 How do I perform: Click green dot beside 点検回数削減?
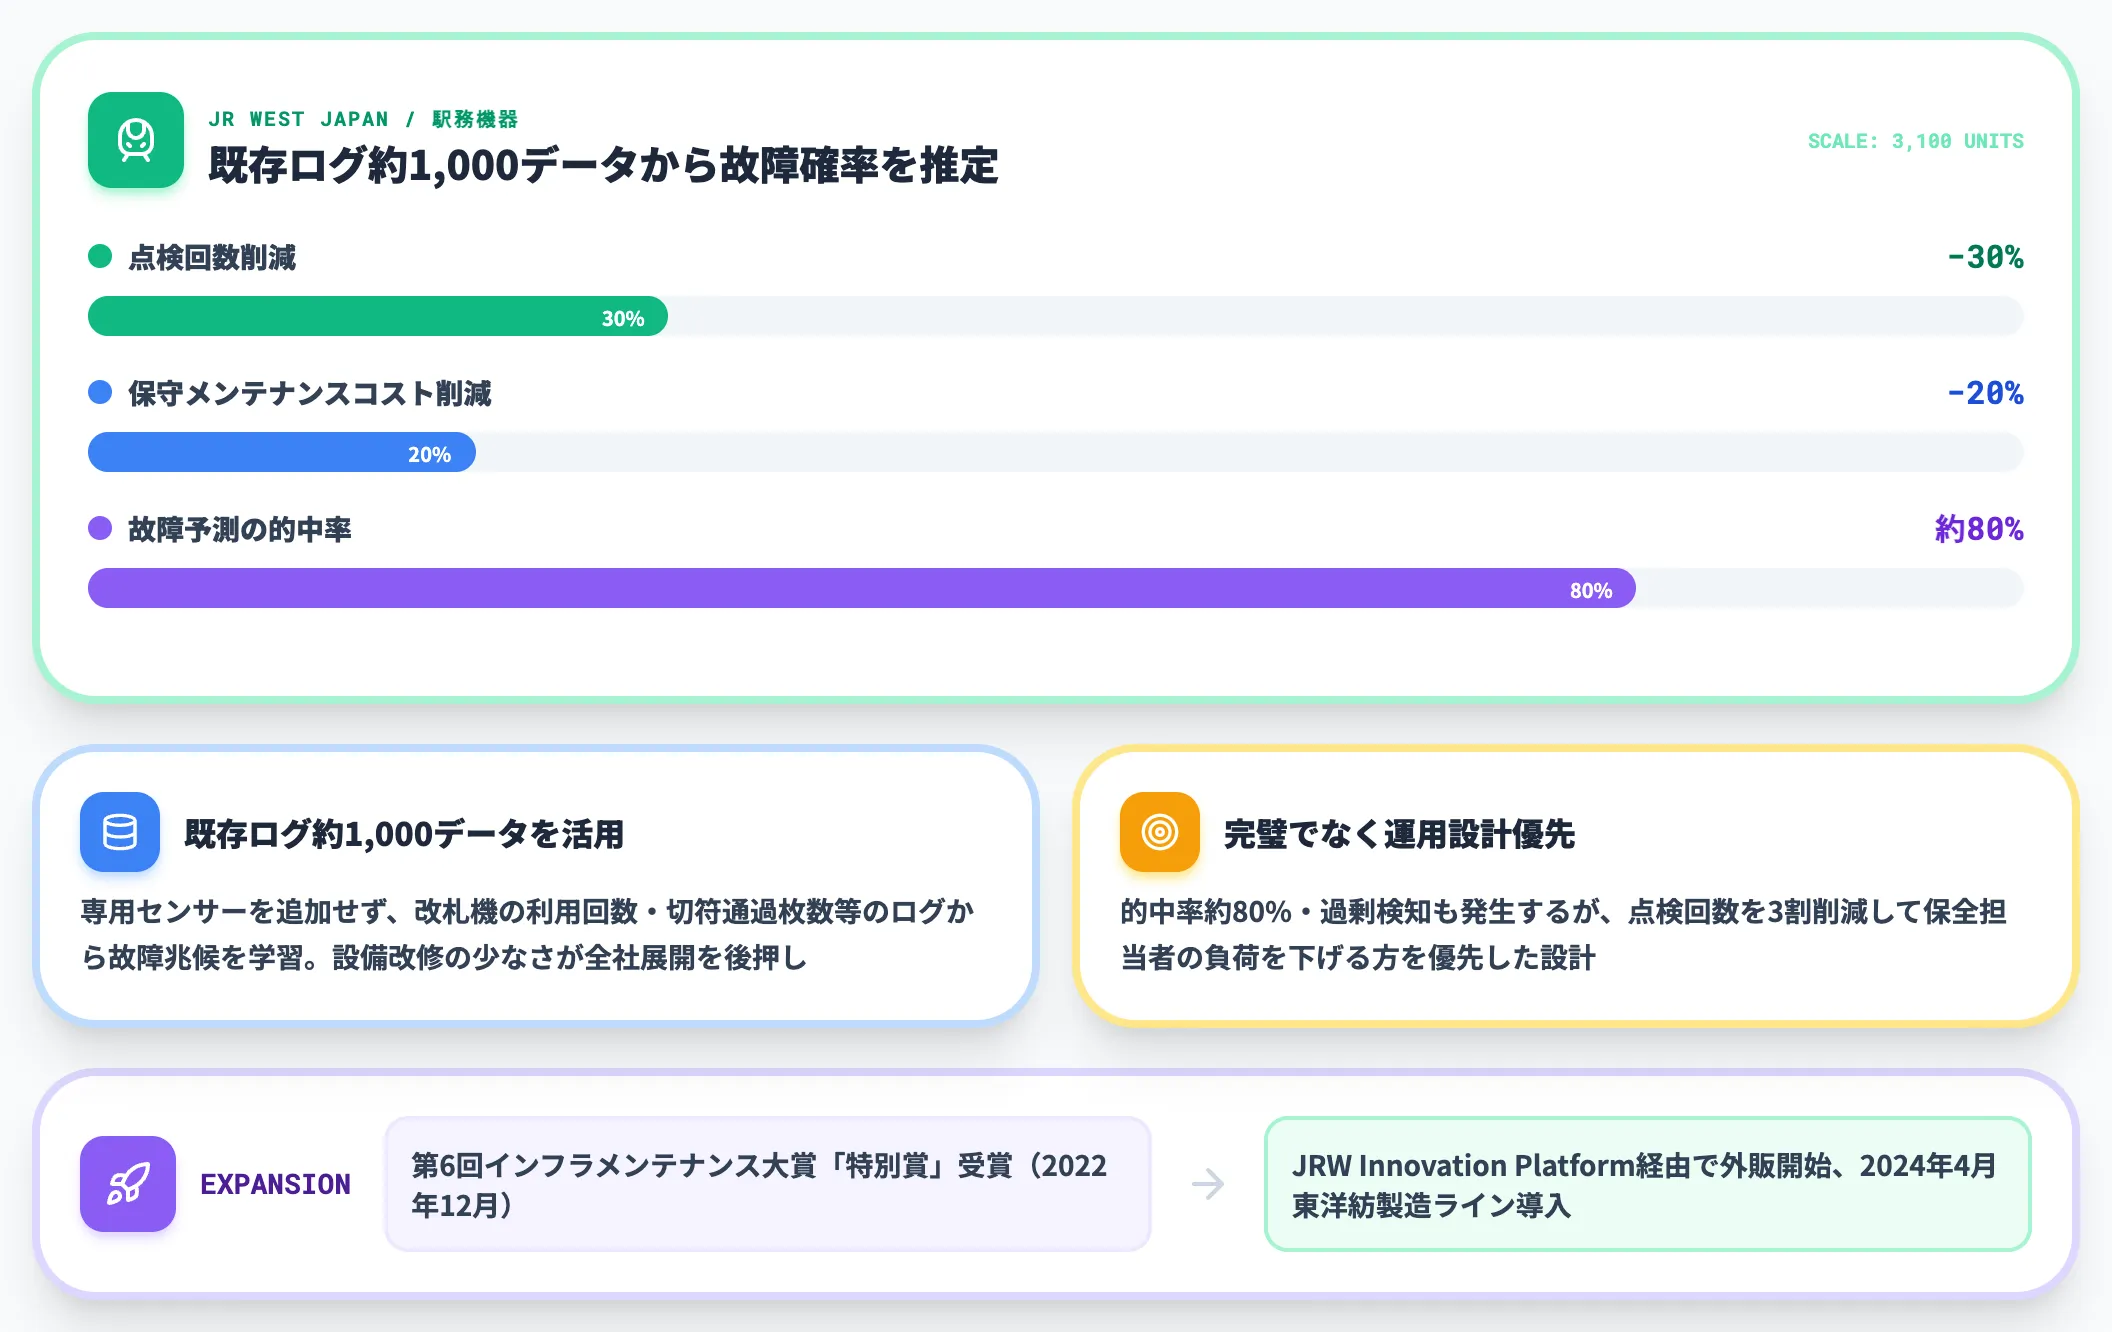(100, 256)
